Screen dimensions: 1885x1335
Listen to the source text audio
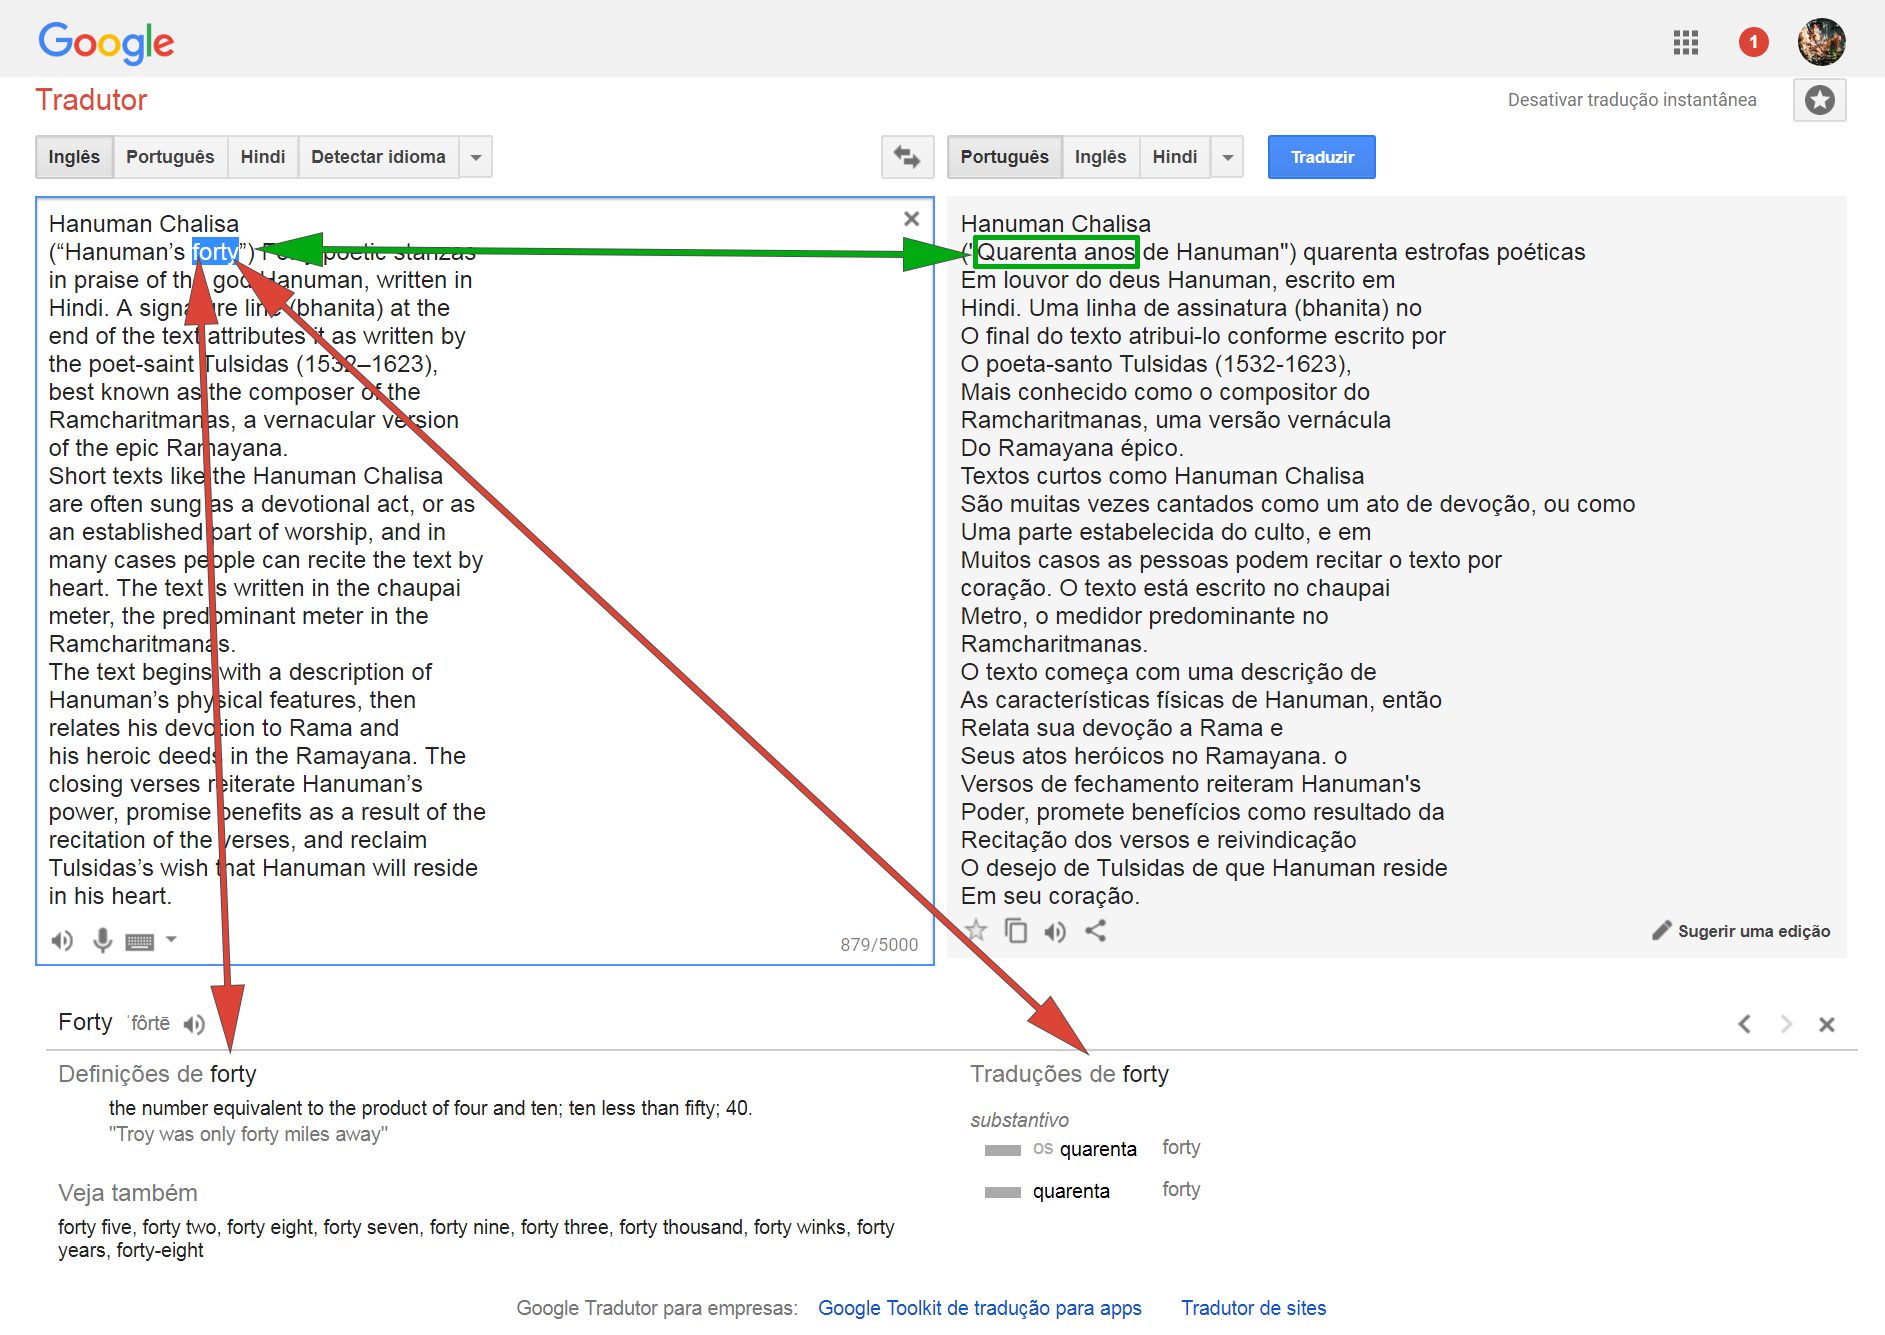[62, 940]
